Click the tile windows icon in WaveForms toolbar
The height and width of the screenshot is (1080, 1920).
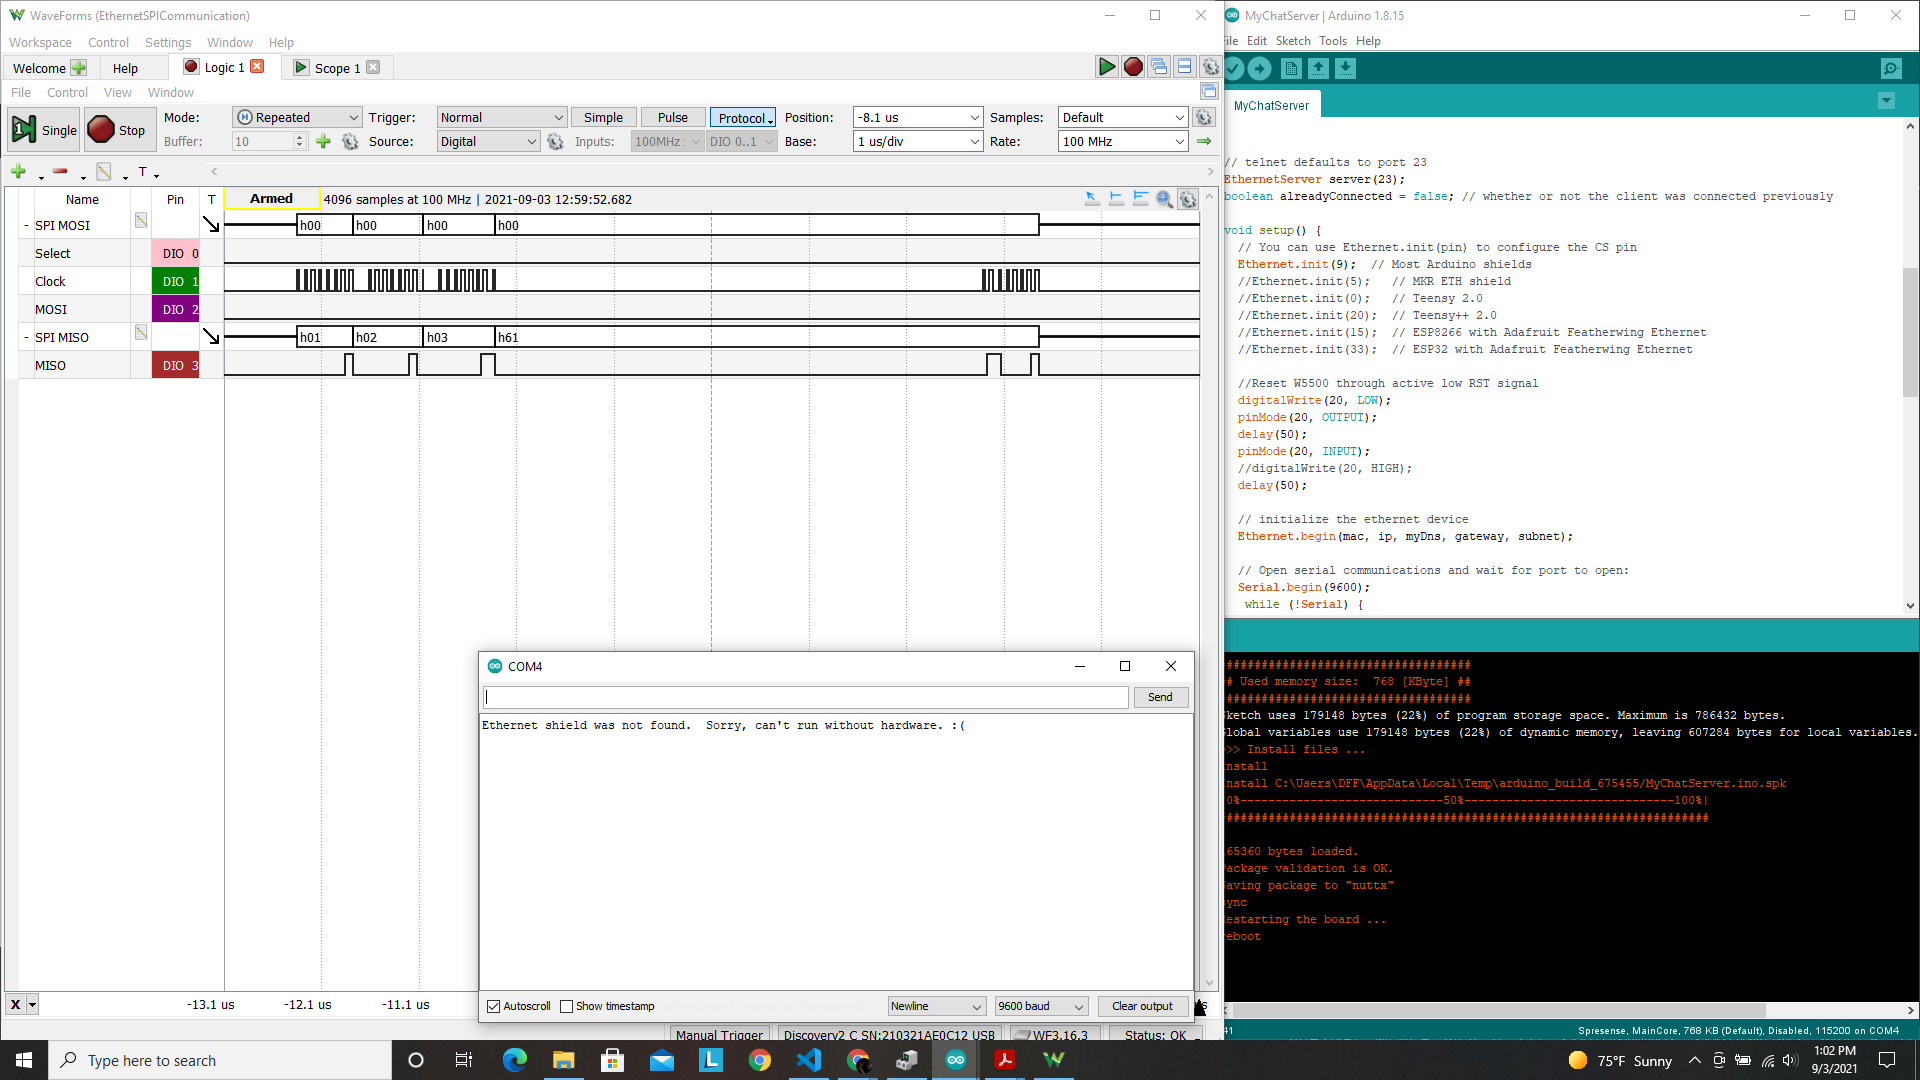1185,67
